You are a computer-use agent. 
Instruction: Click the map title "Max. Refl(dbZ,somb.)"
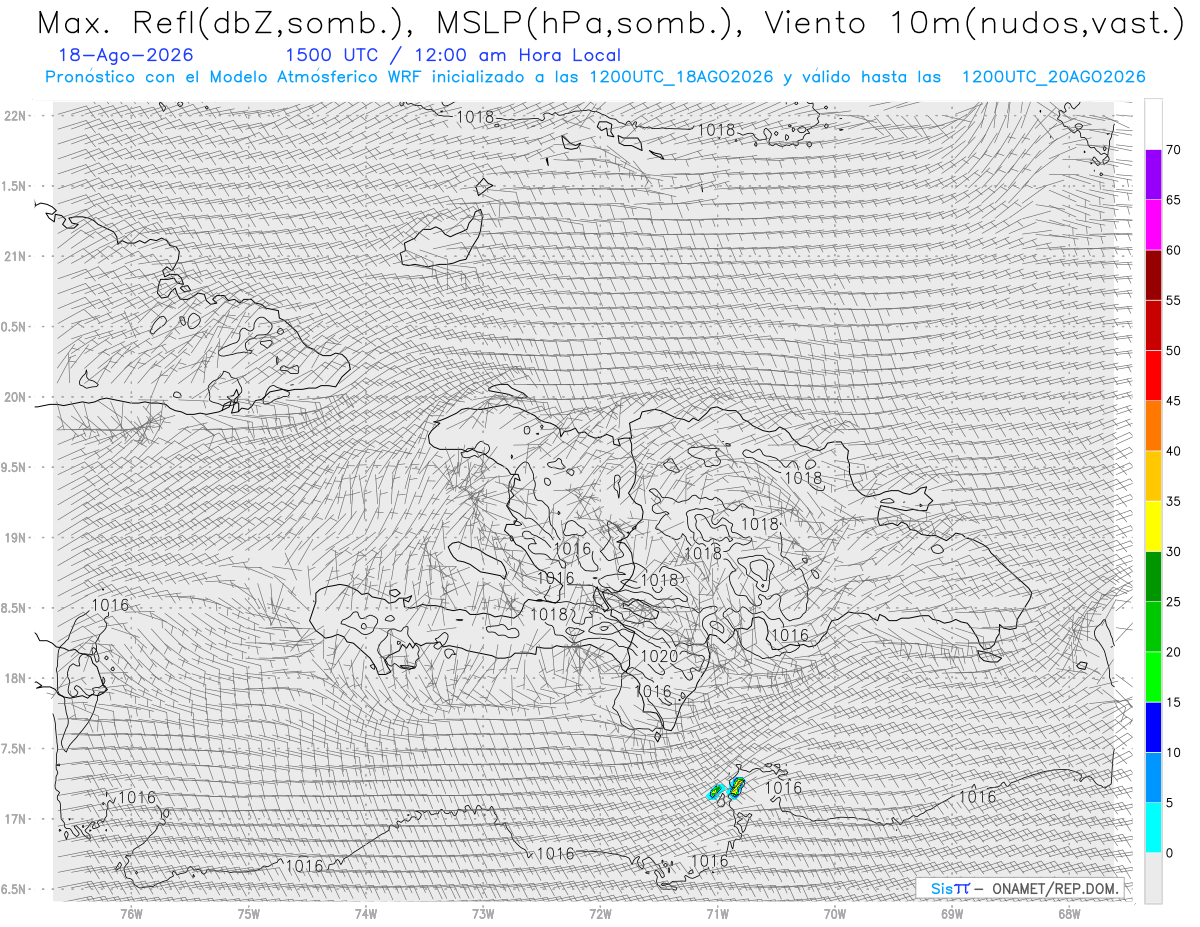coord(228,23)
